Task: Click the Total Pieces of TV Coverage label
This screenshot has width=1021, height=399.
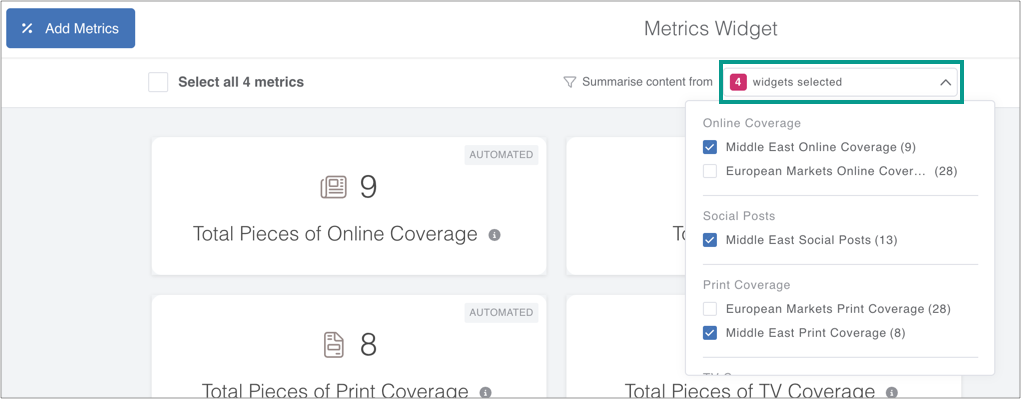Action: click(749, 391)
